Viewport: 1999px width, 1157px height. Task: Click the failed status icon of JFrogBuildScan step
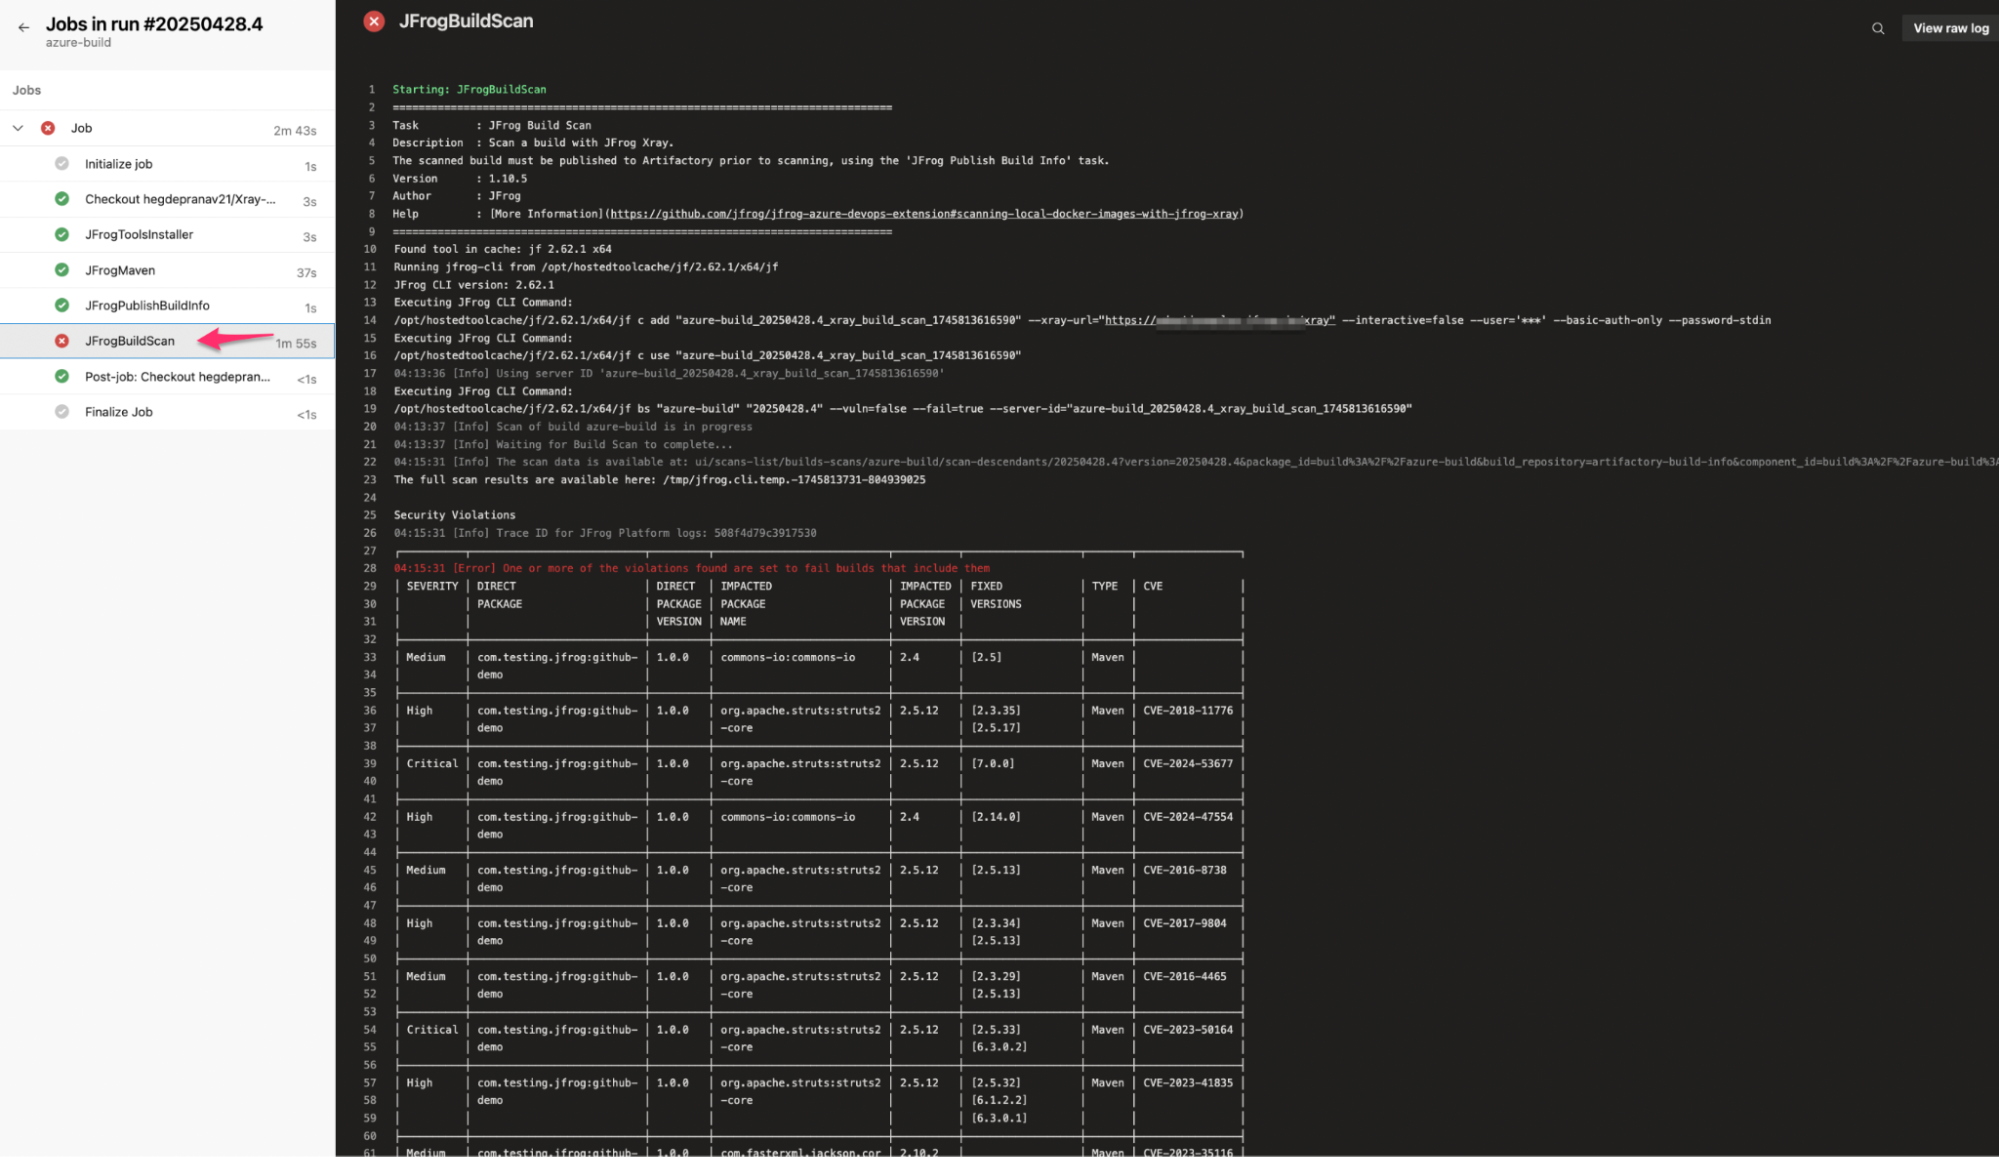pos(62,341)
